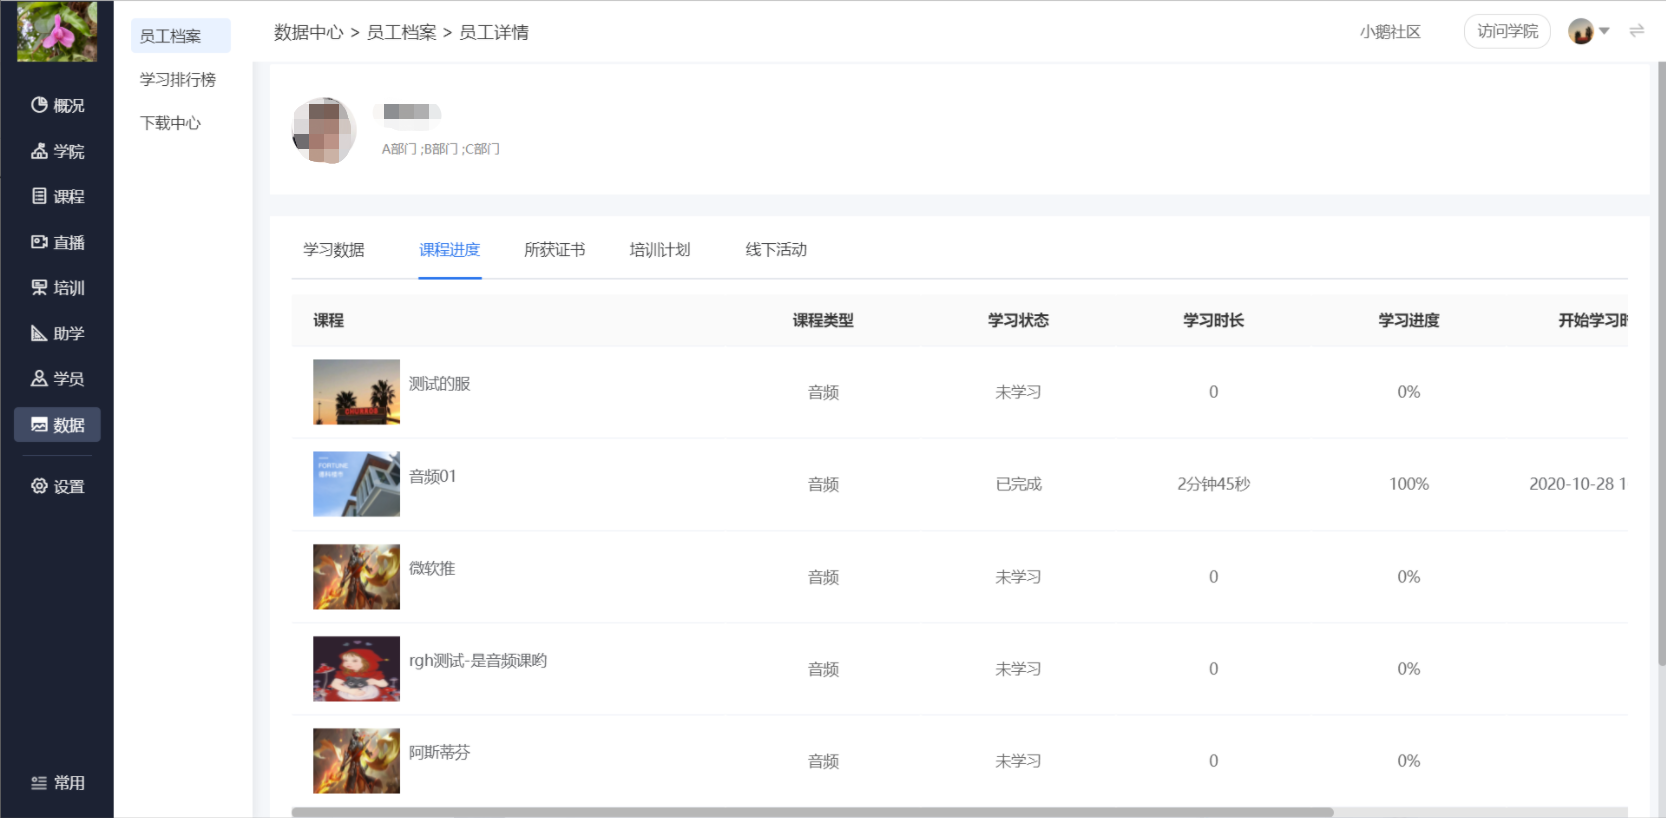Click thumbnail of course 微软推

356,577
